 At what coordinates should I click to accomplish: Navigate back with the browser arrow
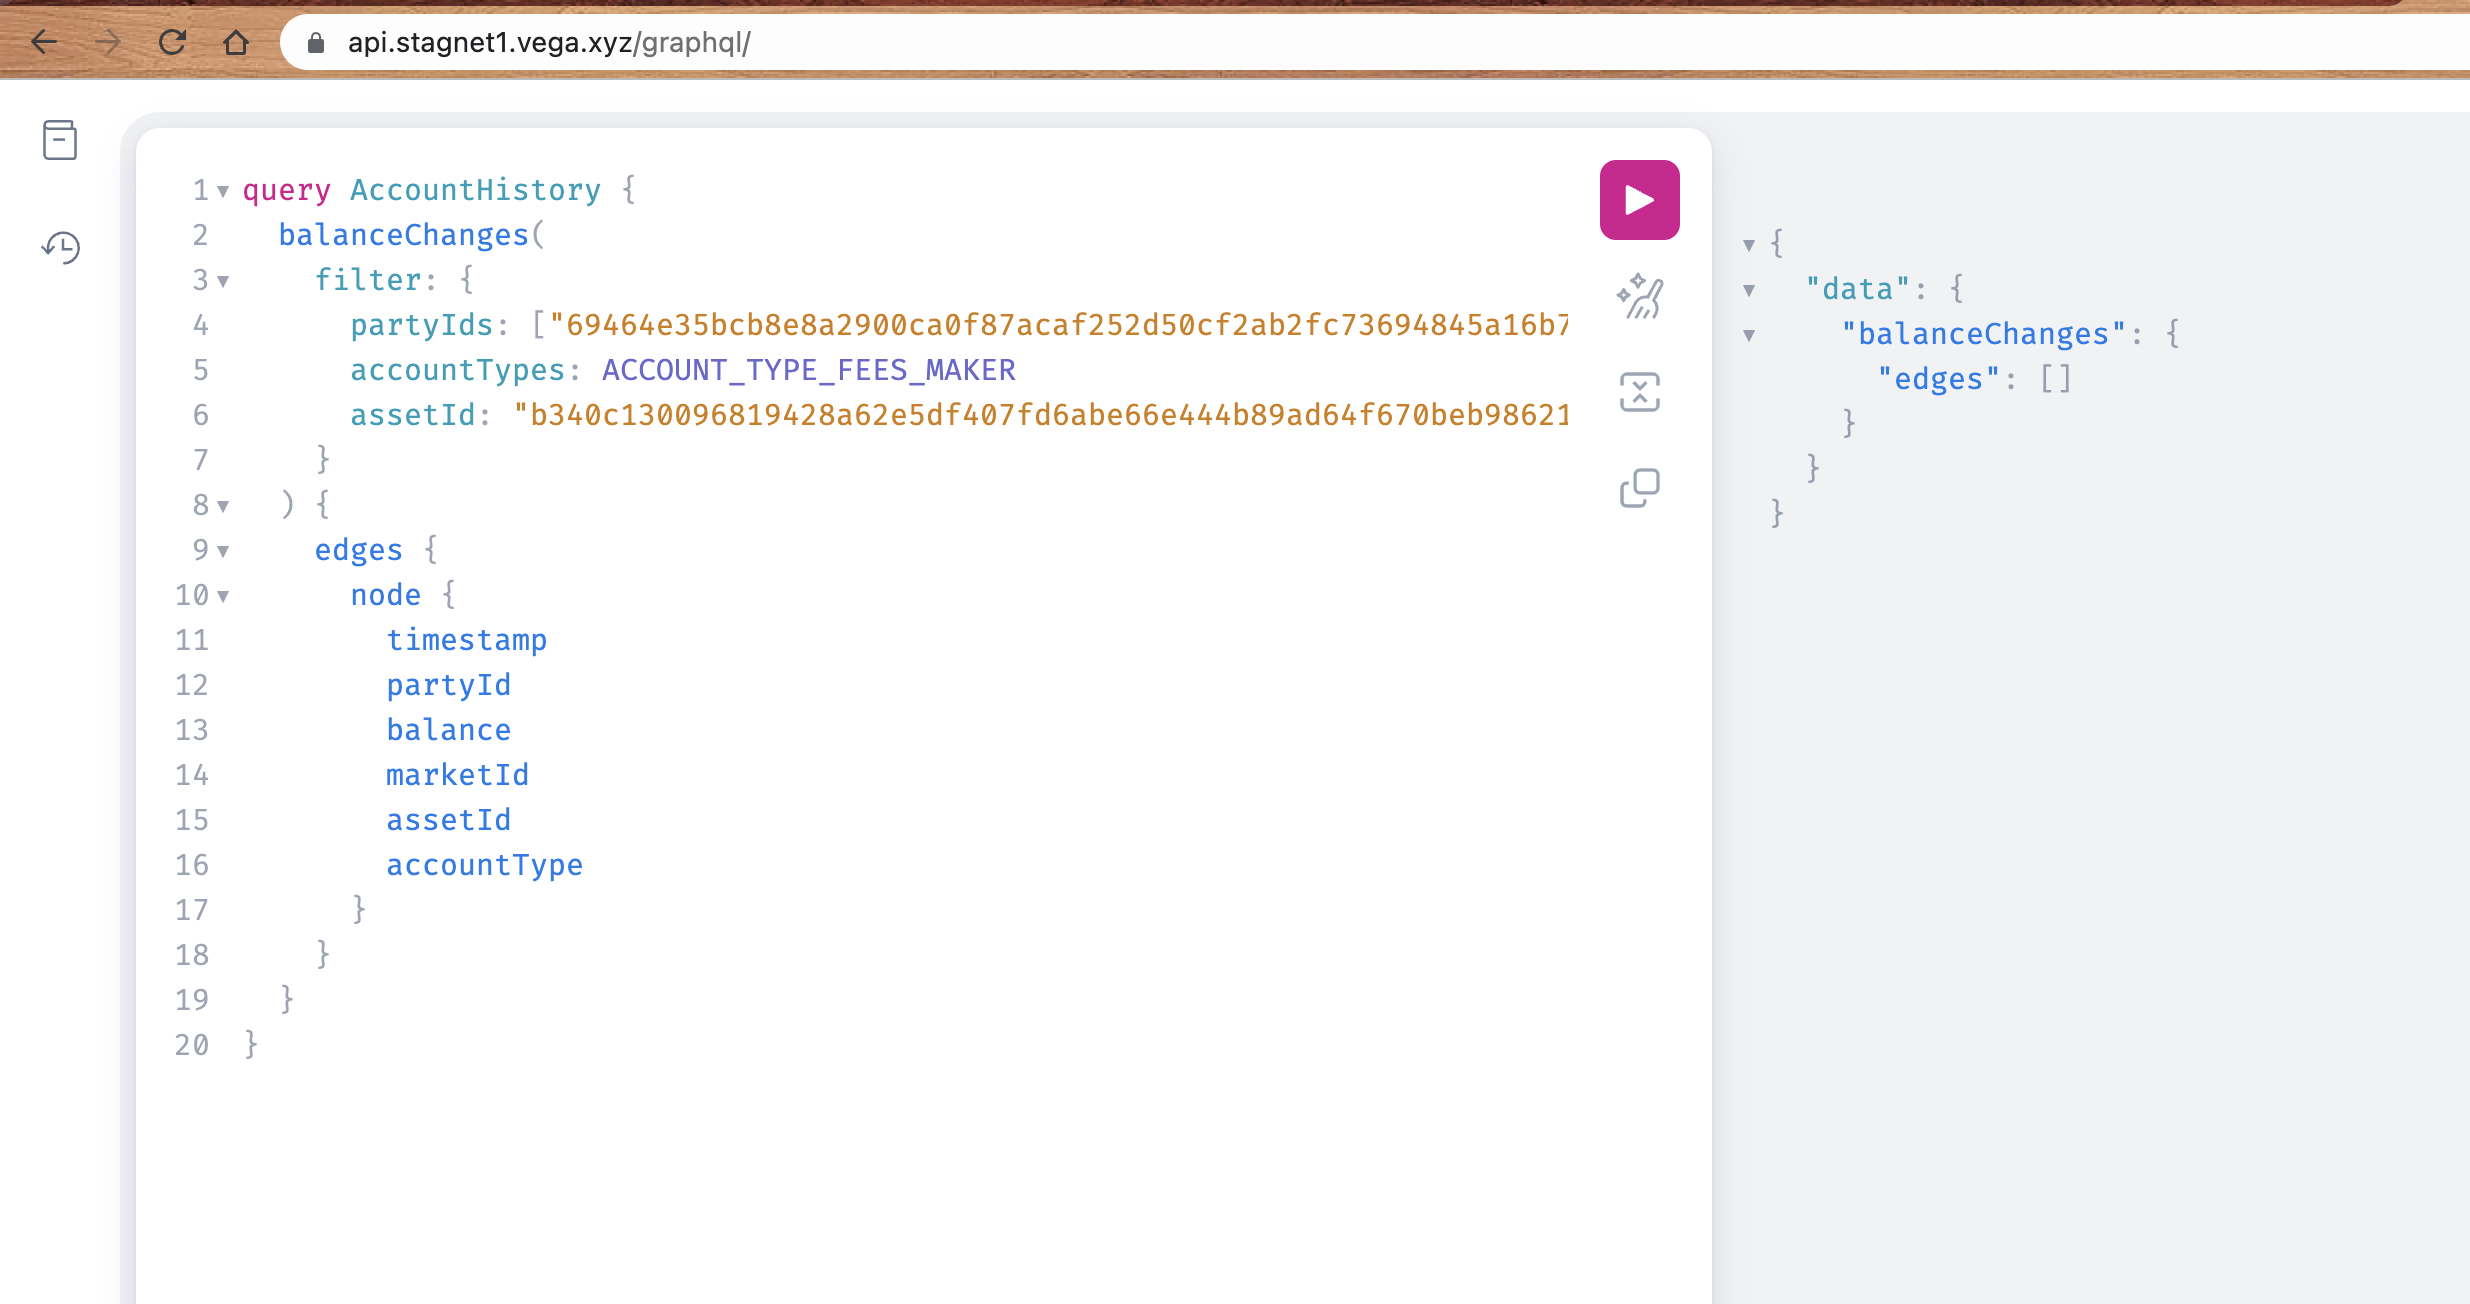pos(42,42)
